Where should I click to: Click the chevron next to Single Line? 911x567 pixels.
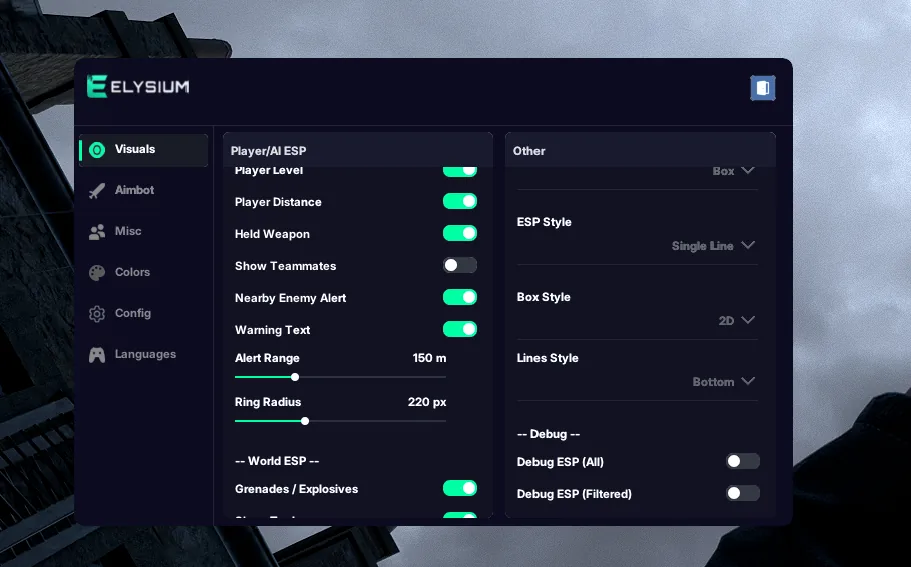(748, 245)
